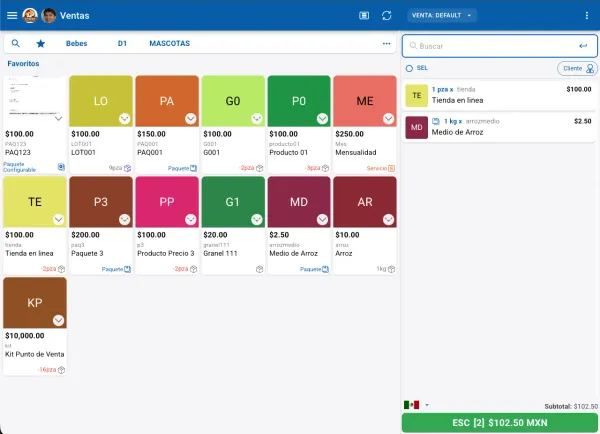
Task: Select the Favorites star icon
Action: (41, 44)
